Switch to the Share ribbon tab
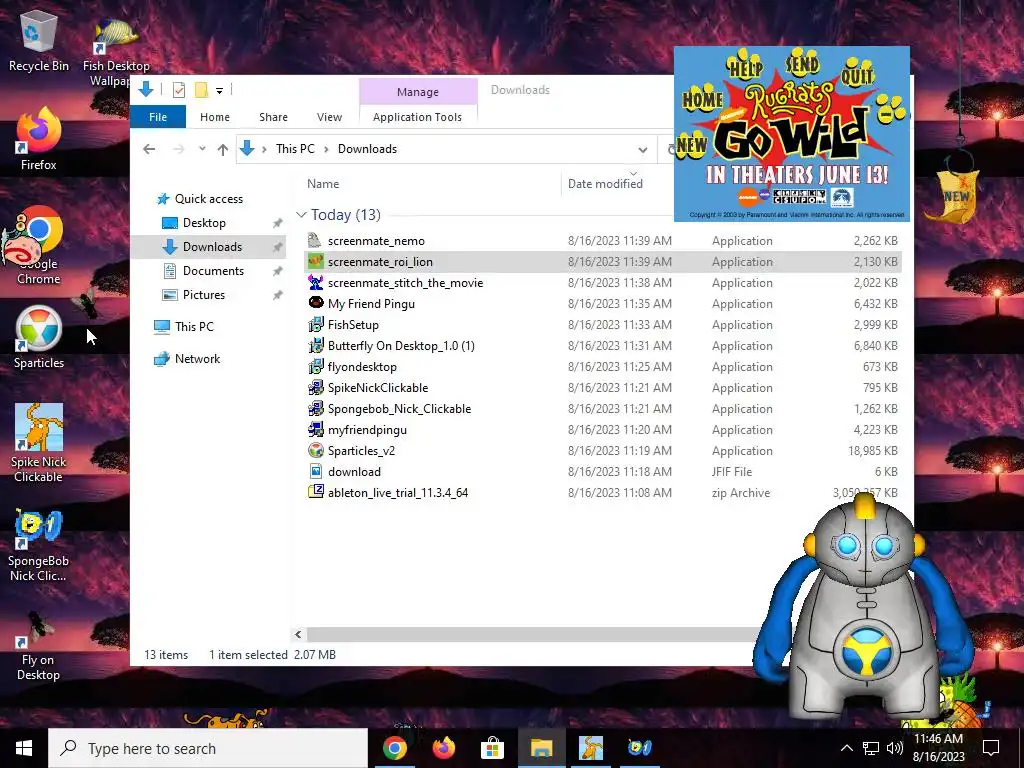This screenshot has height=768, width=1024. click(273, 117)
